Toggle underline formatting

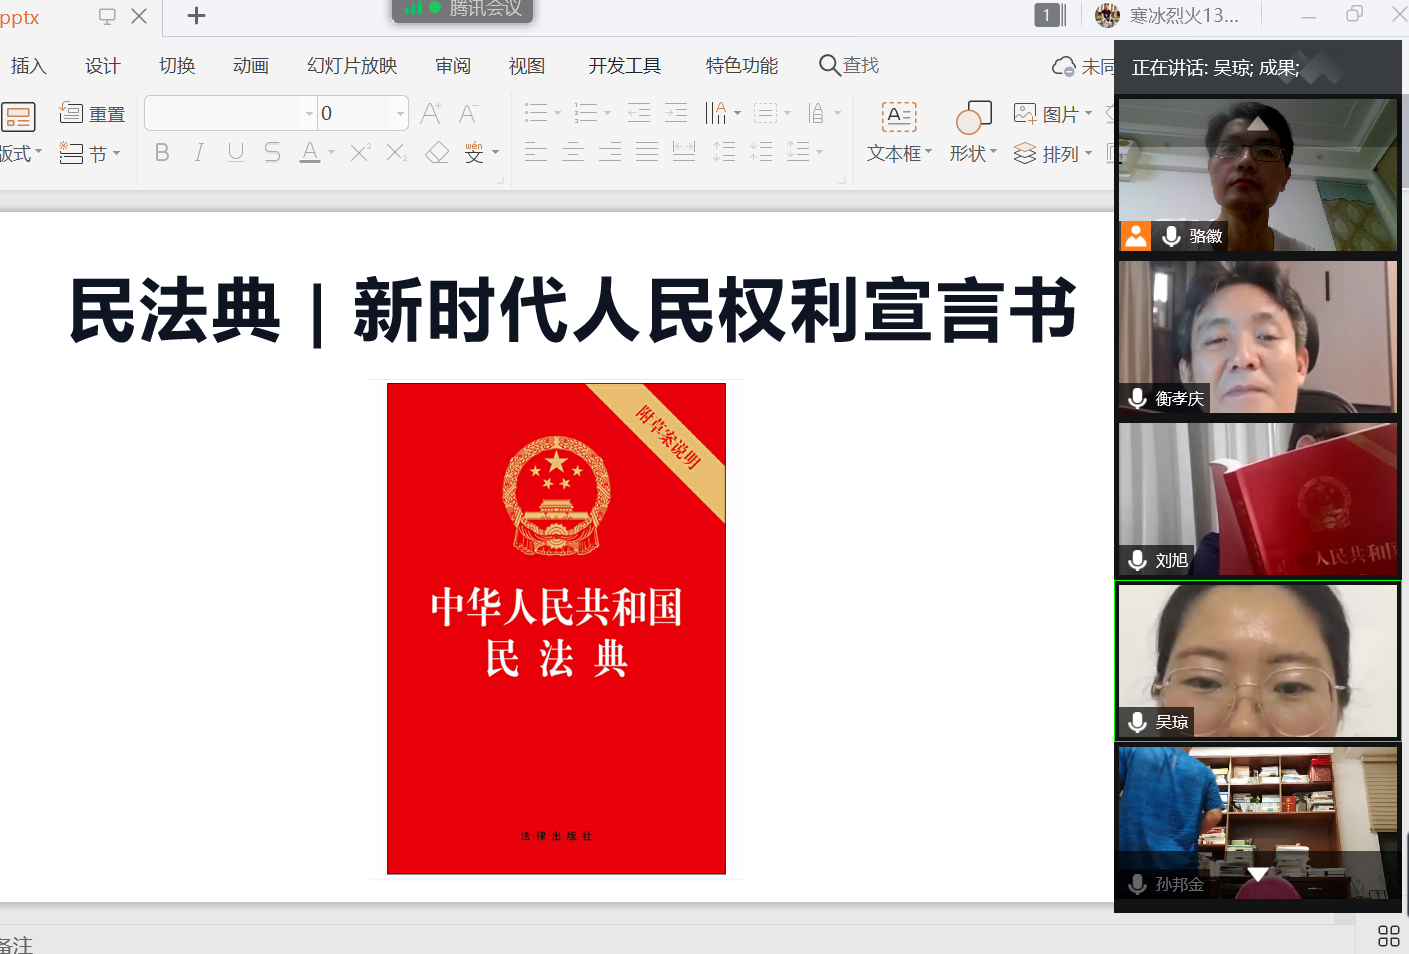(x=236, y=153)
